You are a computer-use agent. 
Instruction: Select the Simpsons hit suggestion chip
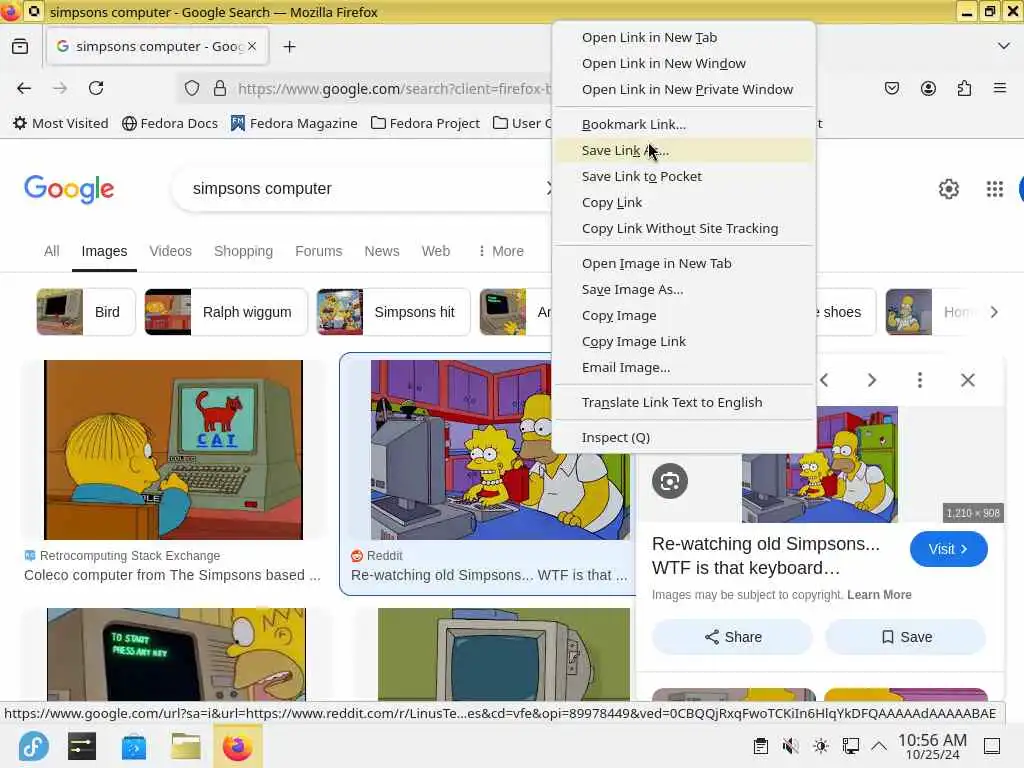tap(393, 312)
